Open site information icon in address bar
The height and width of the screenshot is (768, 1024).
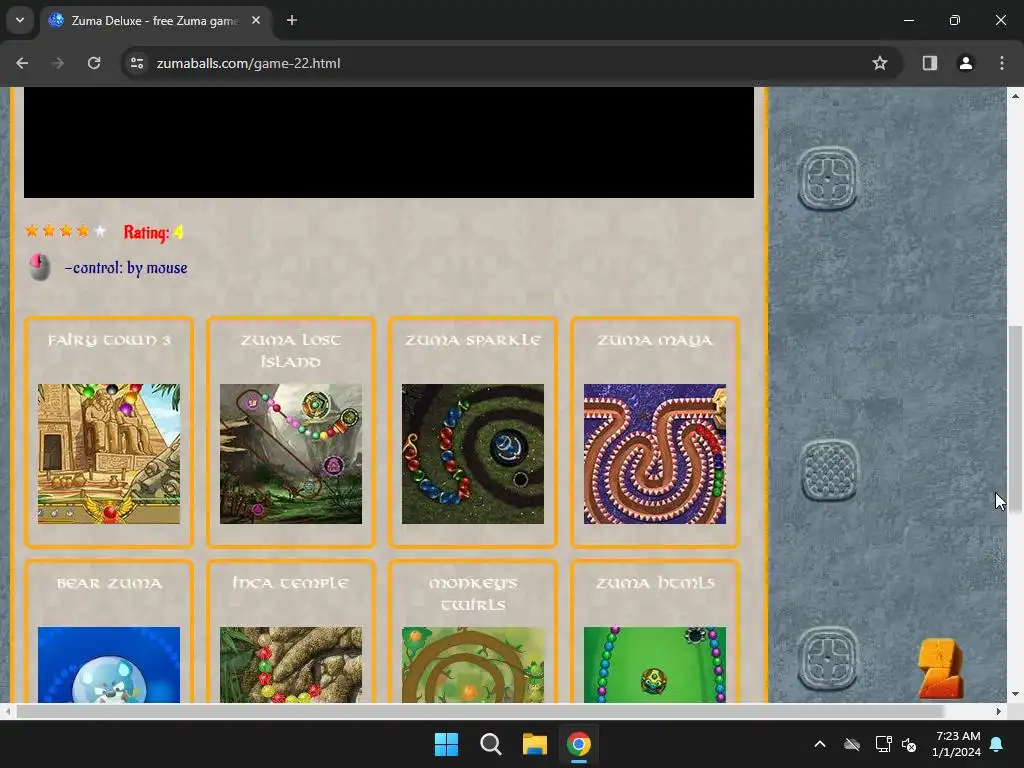point(137,63)
